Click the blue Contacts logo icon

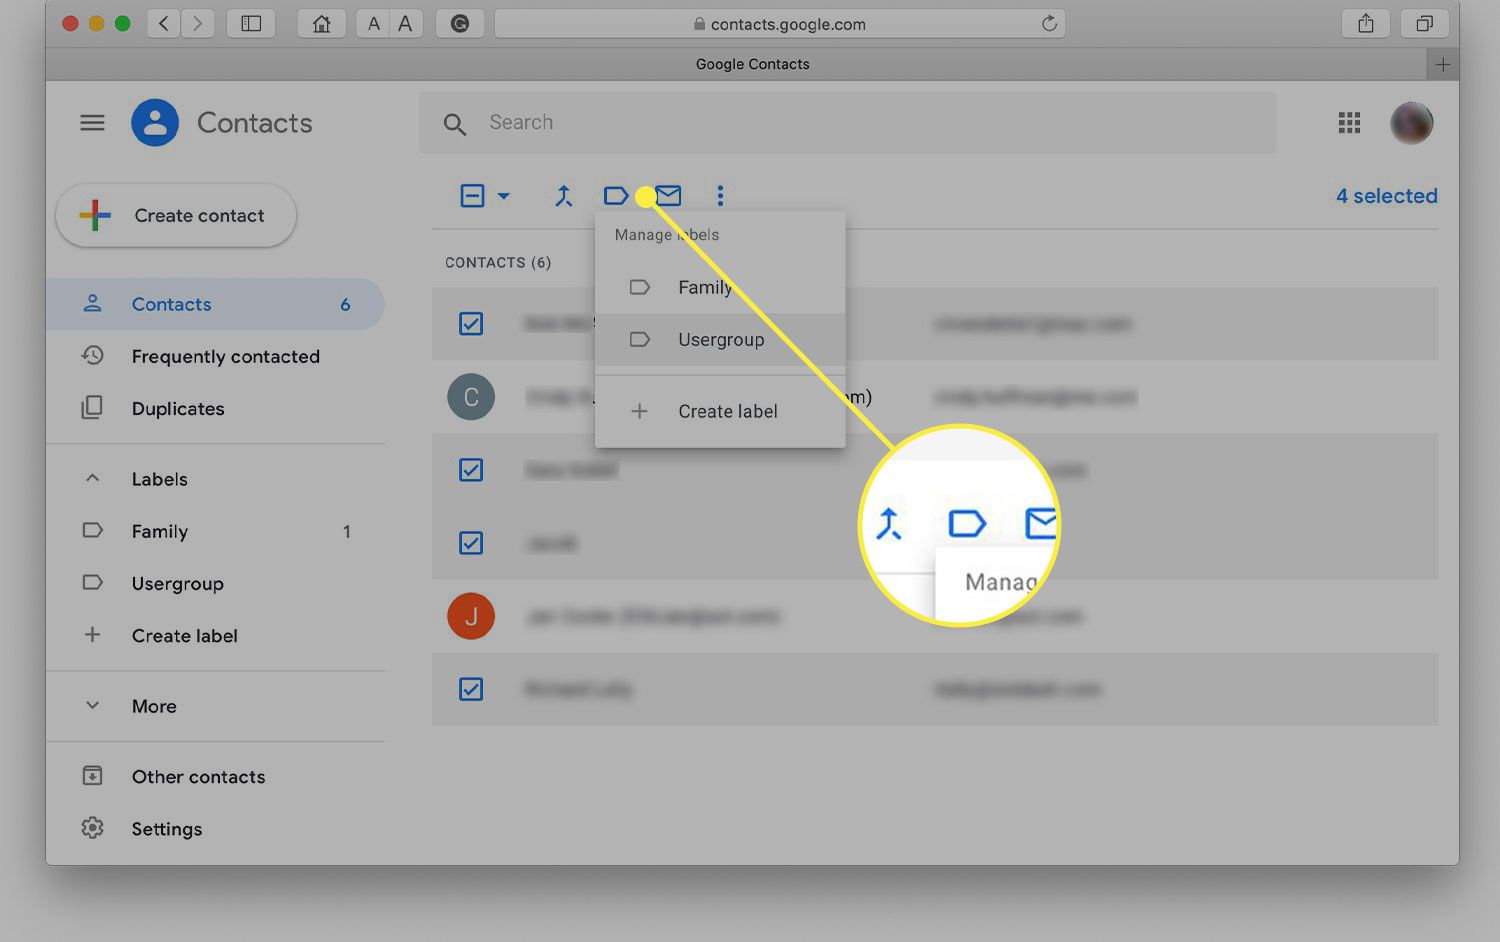click(x=155, y=123)
